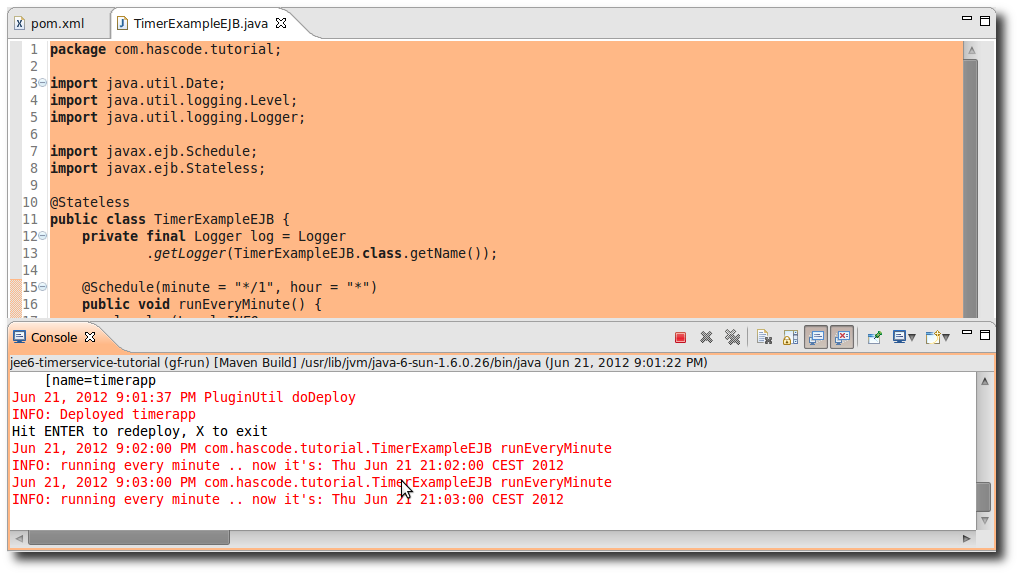The image size is (1019, 575).
Task: Open Display Selected Console dropdown arrow
Action: tap(912, 338)
